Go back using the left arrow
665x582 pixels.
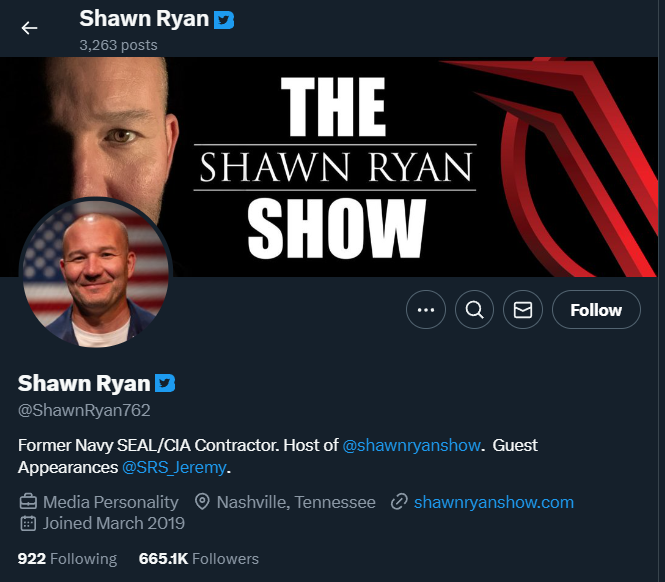pos(29,28)
